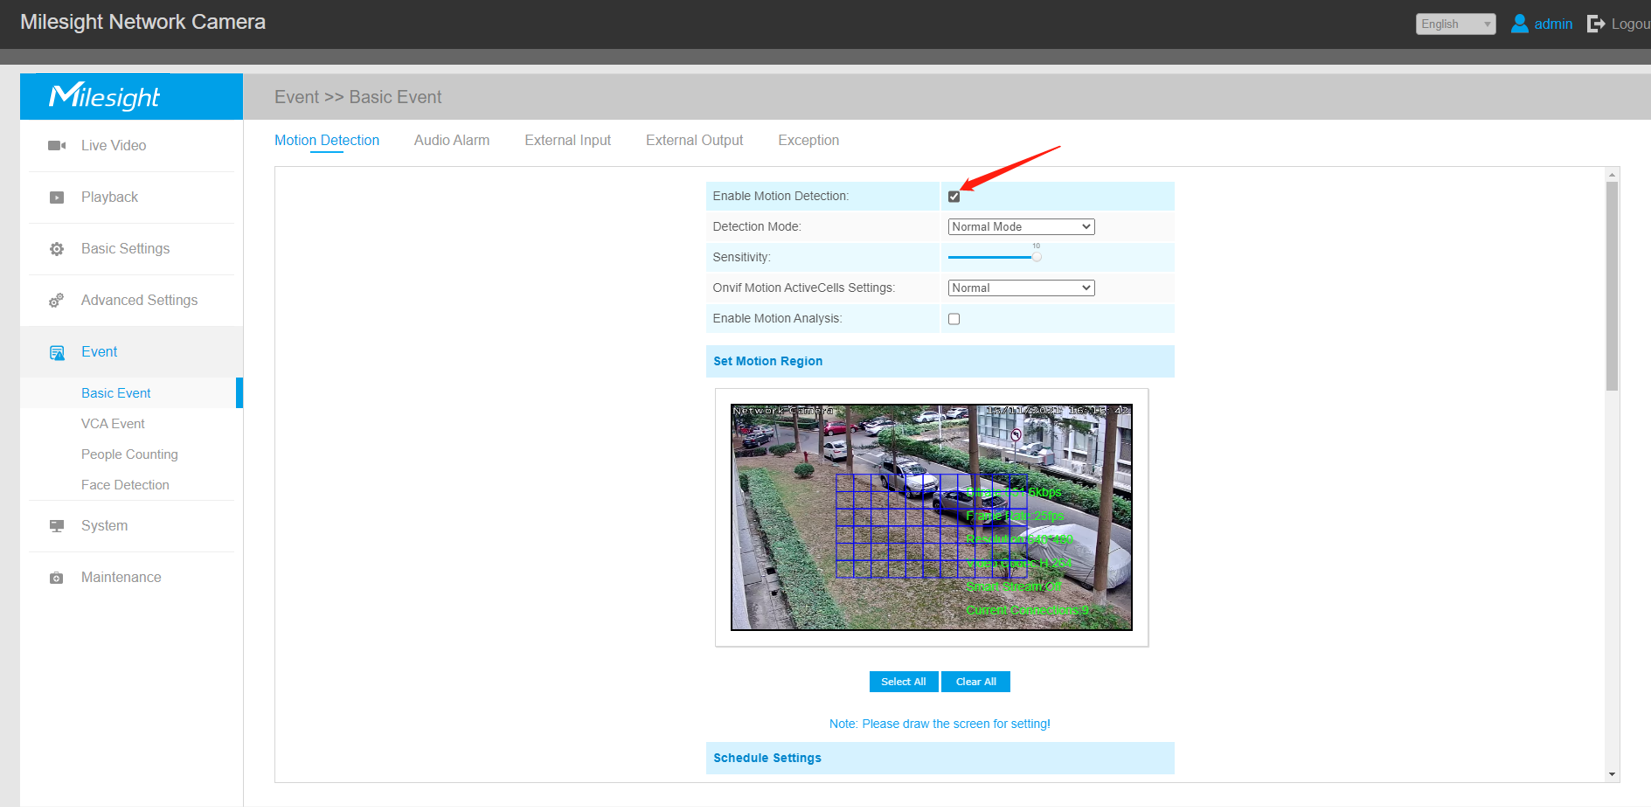Open the External Input tab
This screenshot has height=807, width=1651.
(x=567, y=140)
